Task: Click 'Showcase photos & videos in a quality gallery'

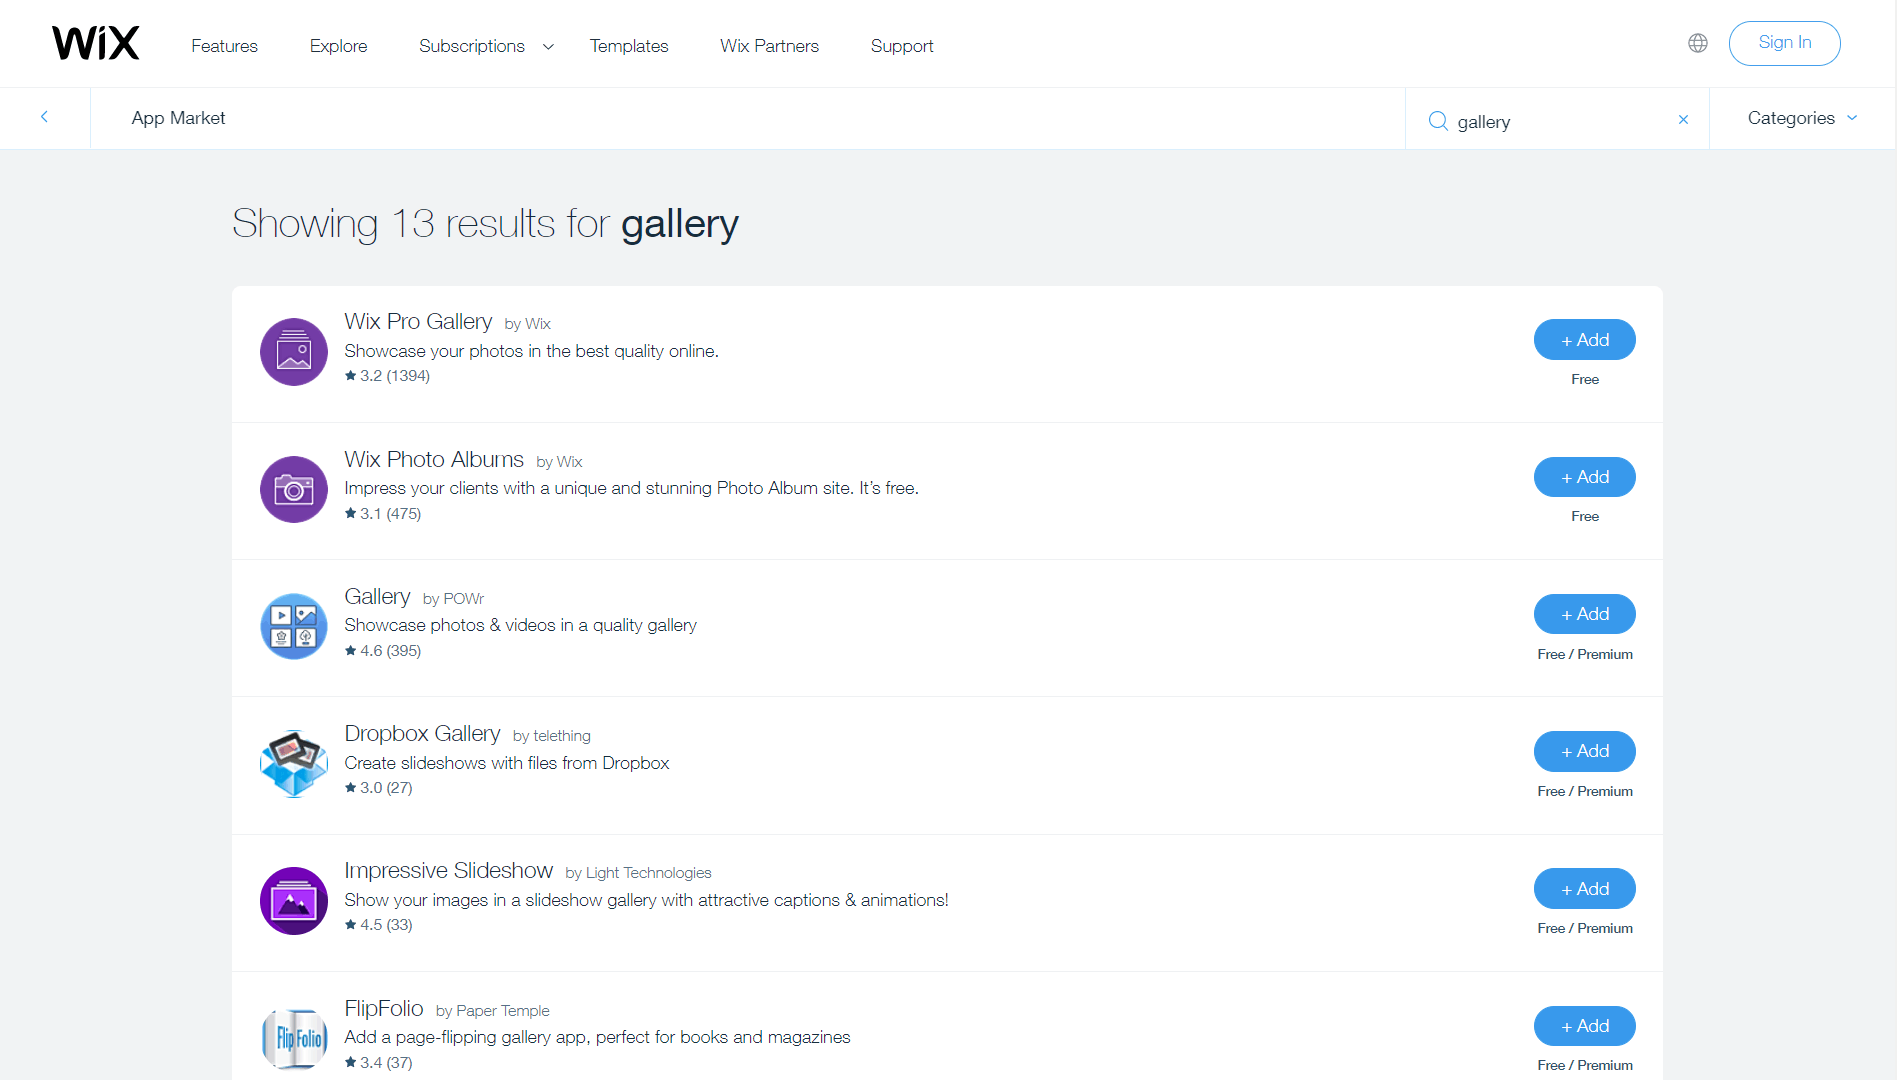Action: pyautogui.click(x=520, y=625)
